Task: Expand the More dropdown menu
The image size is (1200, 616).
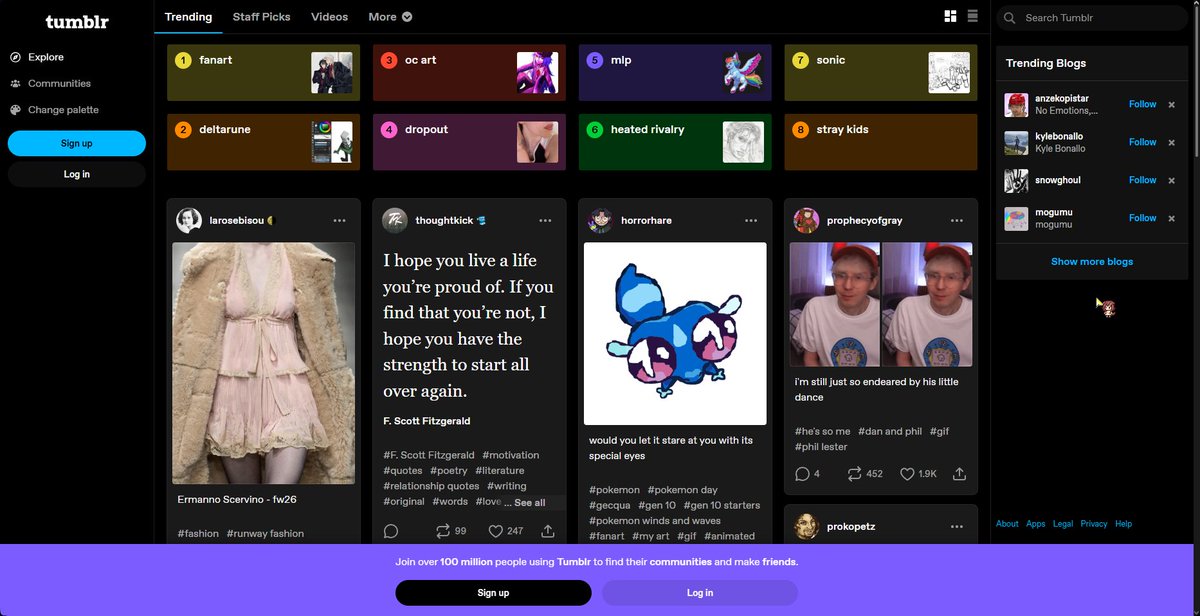Action: coord(390,17)
